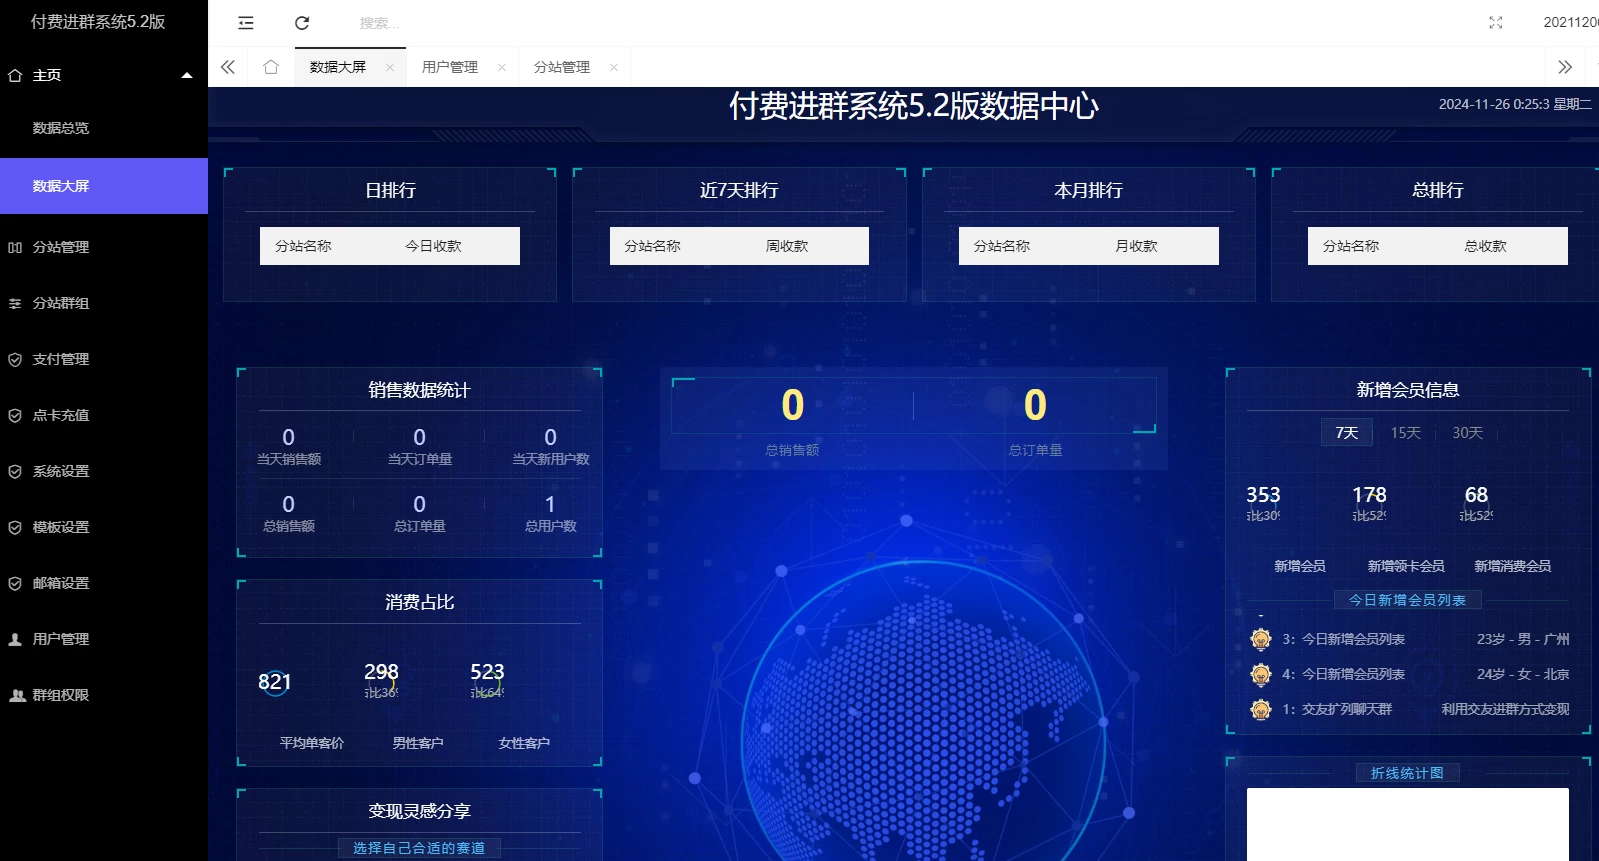Click the page refresh icon
This screenshot has width=1599, height=861.
[x=302, y=23]
